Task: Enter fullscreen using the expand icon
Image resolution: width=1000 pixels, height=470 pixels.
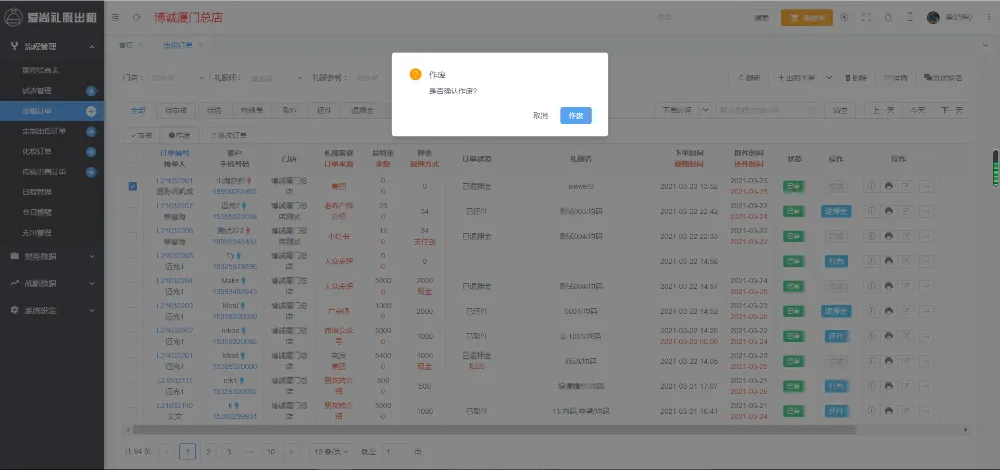Action: click(865, 17)
